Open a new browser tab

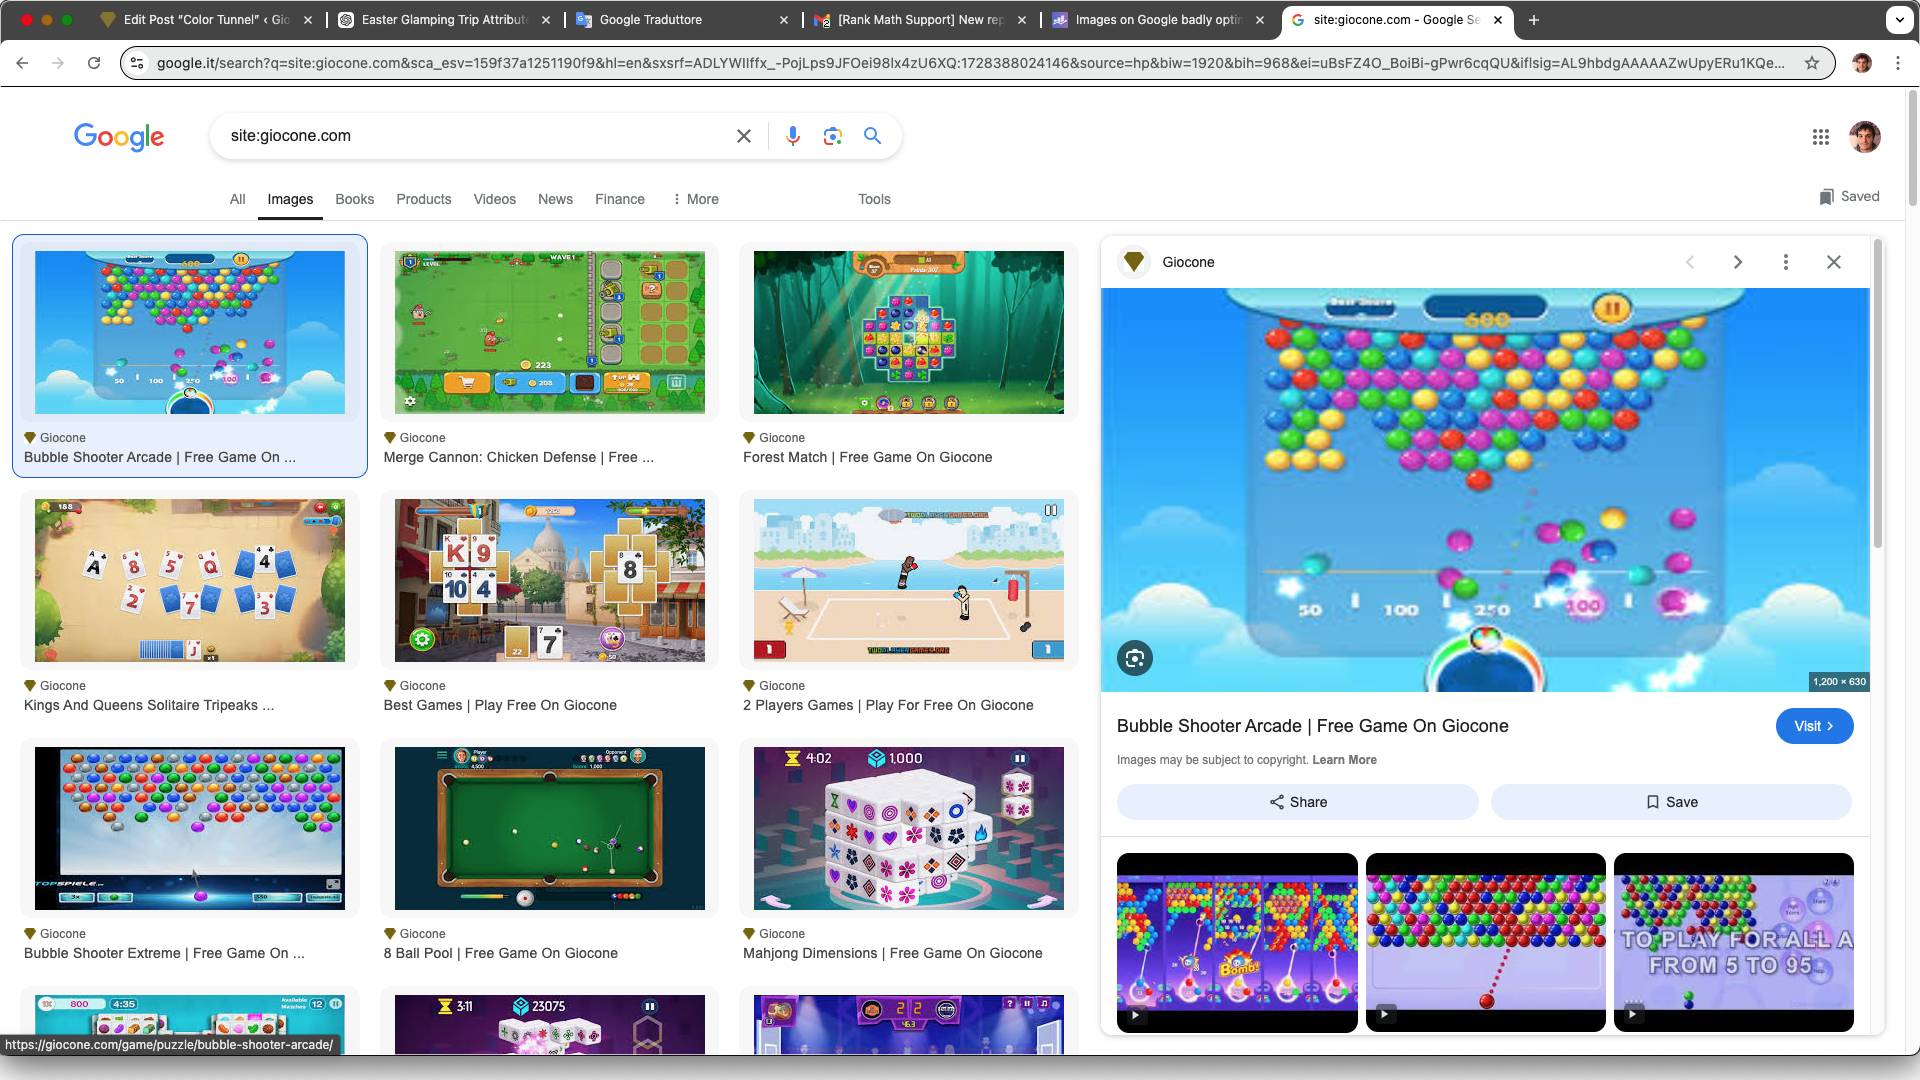coord(1533,20)
